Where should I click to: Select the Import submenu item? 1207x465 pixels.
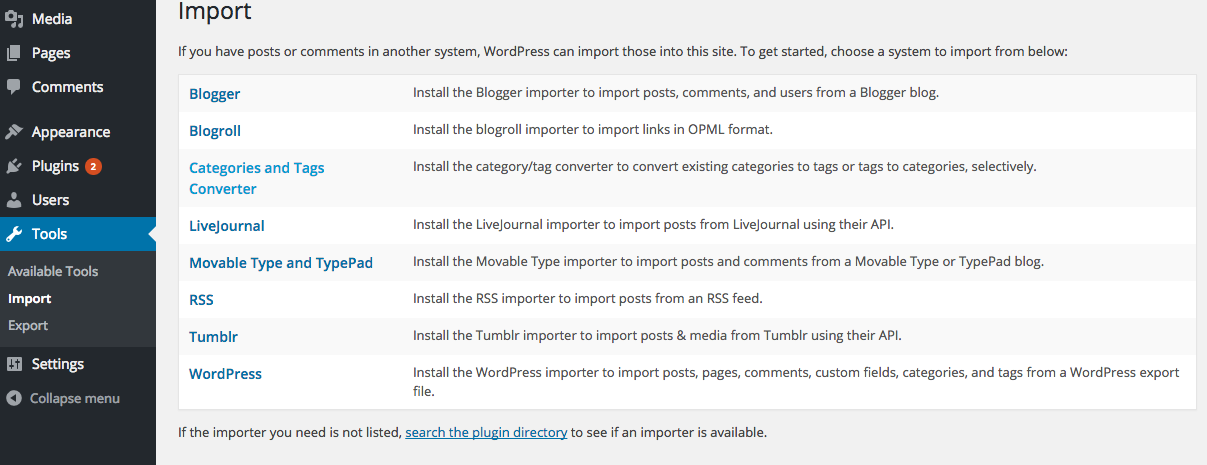pyautogui.click(x=30, y=298)
